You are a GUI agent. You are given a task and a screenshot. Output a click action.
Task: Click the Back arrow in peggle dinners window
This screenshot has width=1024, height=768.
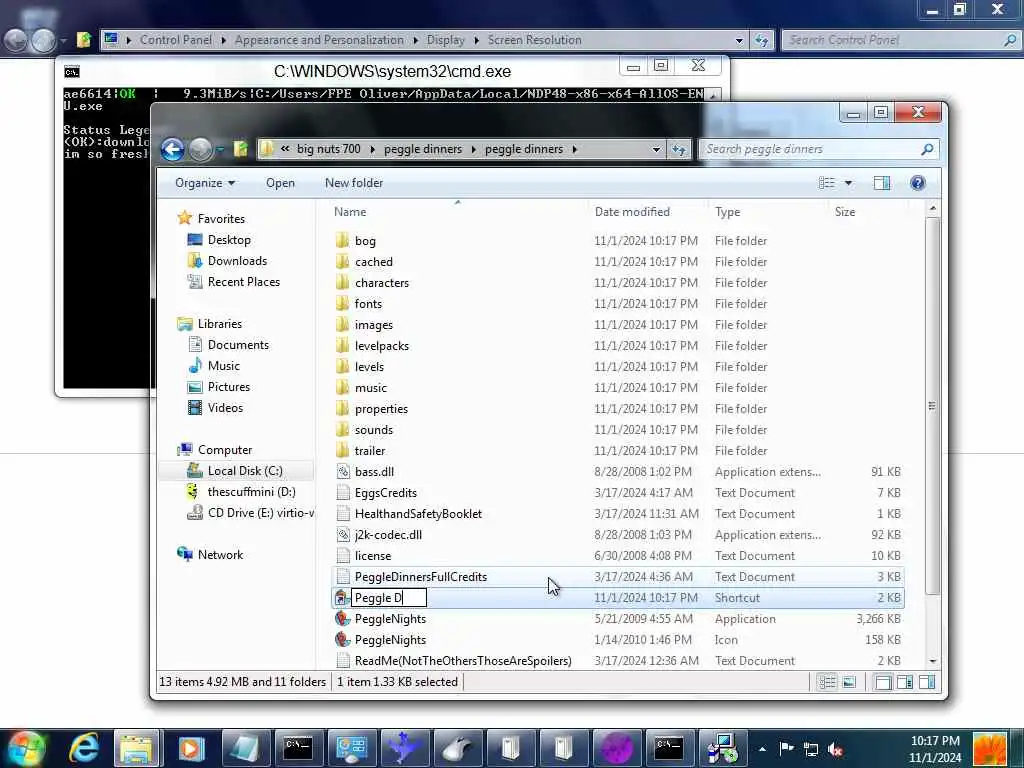click(172, 150)
